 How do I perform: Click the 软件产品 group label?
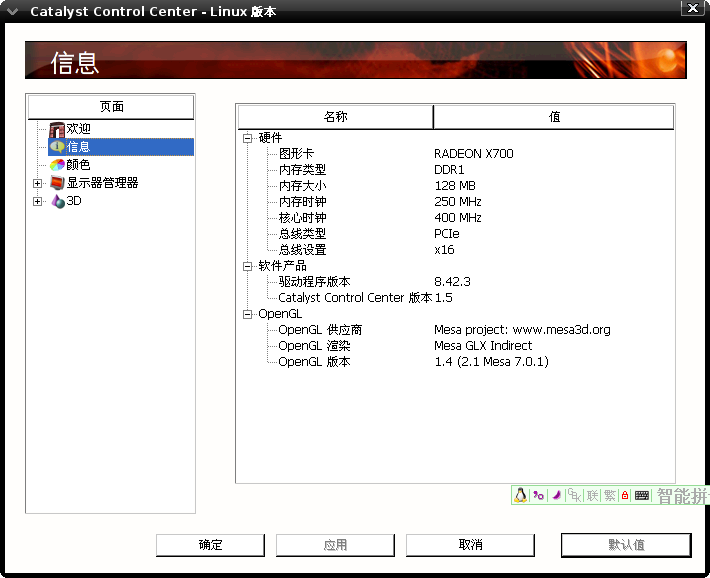coord(282,266)
